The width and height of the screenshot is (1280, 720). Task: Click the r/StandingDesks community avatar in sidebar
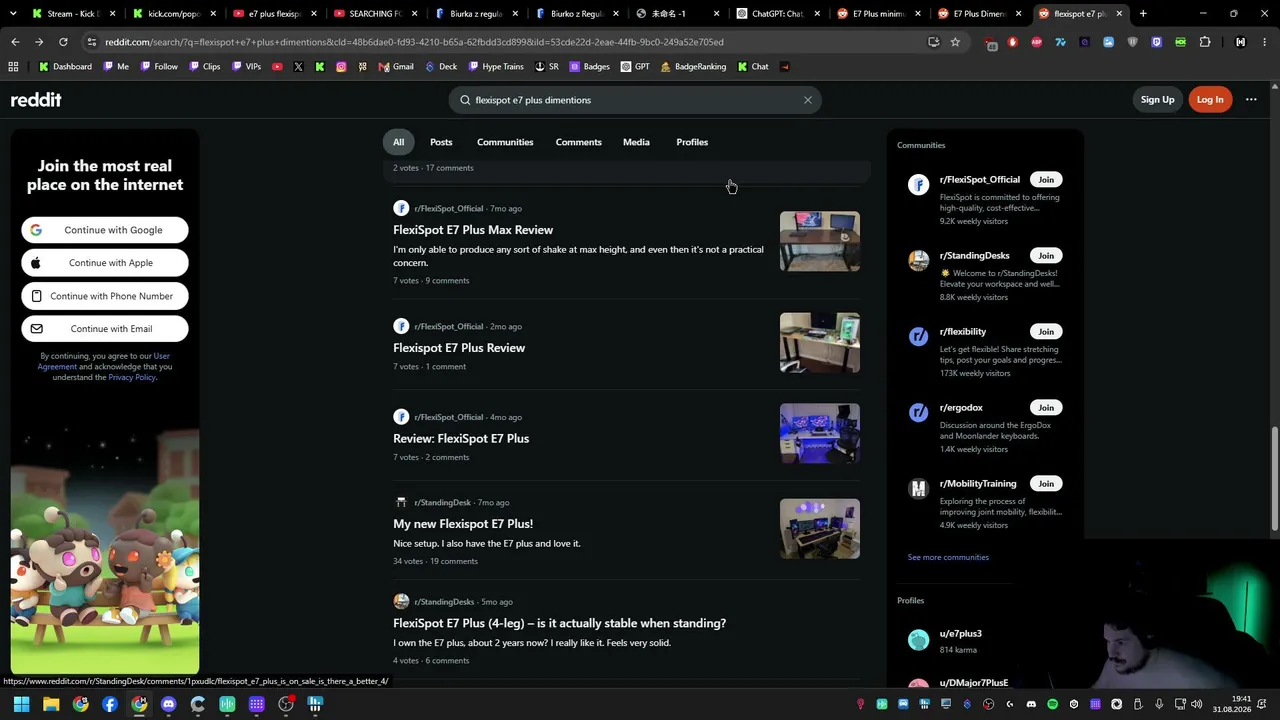[918, 261]
